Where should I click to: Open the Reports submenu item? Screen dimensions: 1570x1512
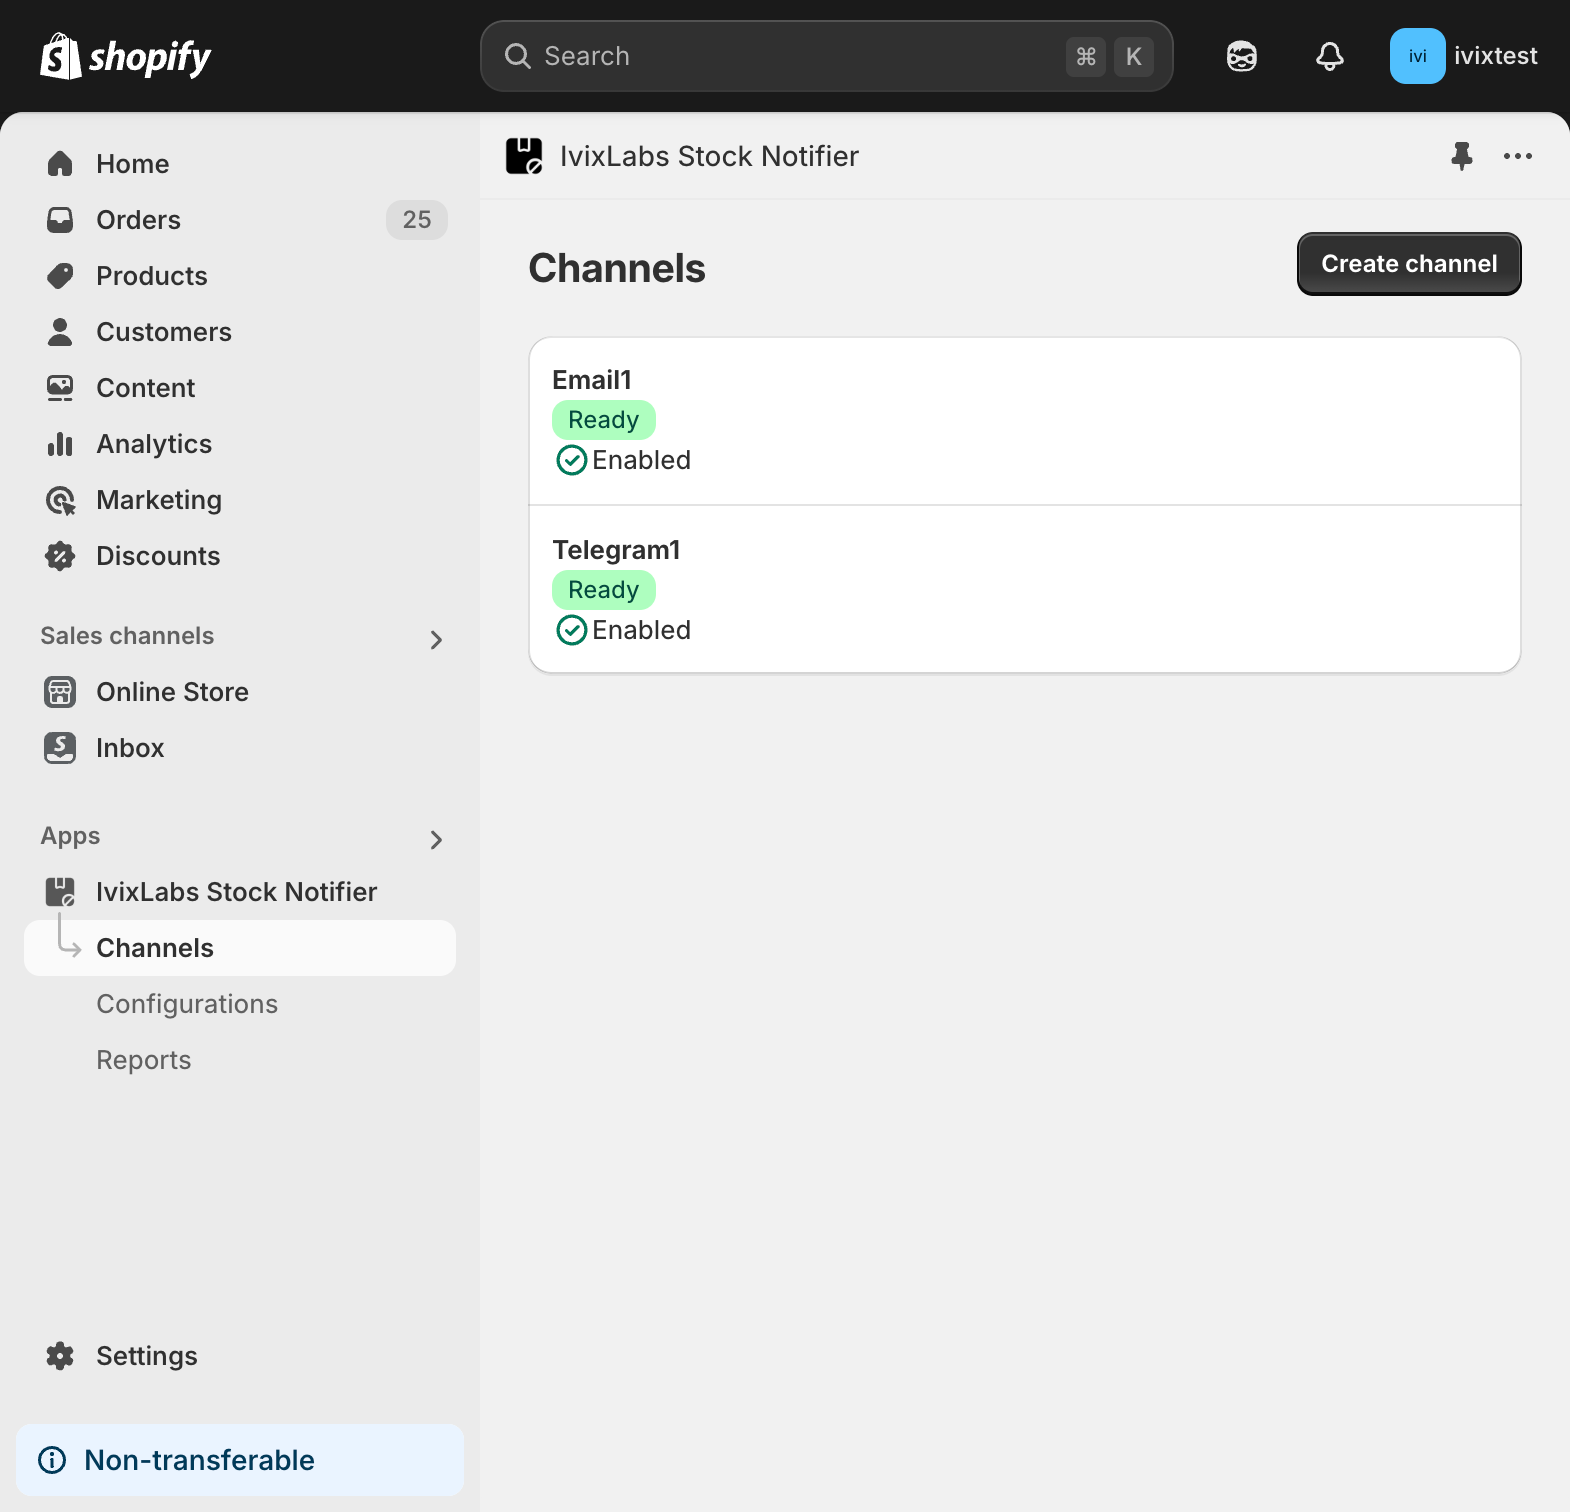click(x=240, y=1060)
